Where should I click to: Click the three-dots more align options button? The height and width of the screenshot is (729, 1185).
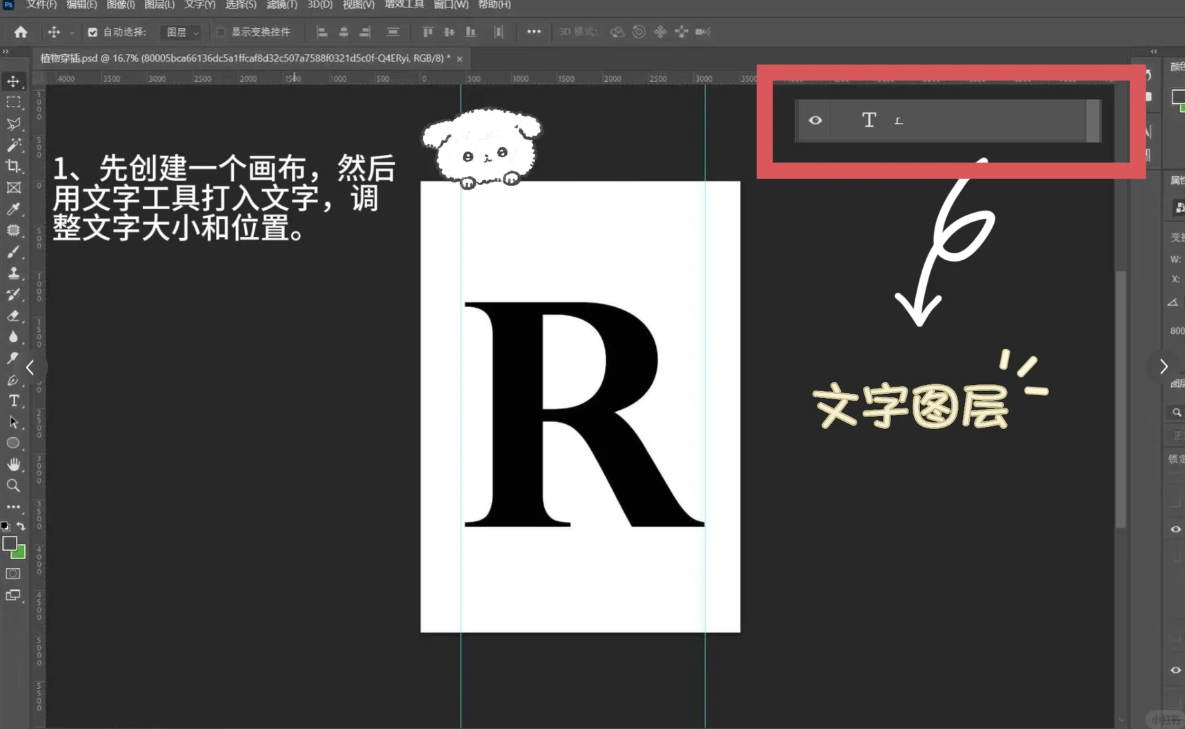click(x=534, y=32)
